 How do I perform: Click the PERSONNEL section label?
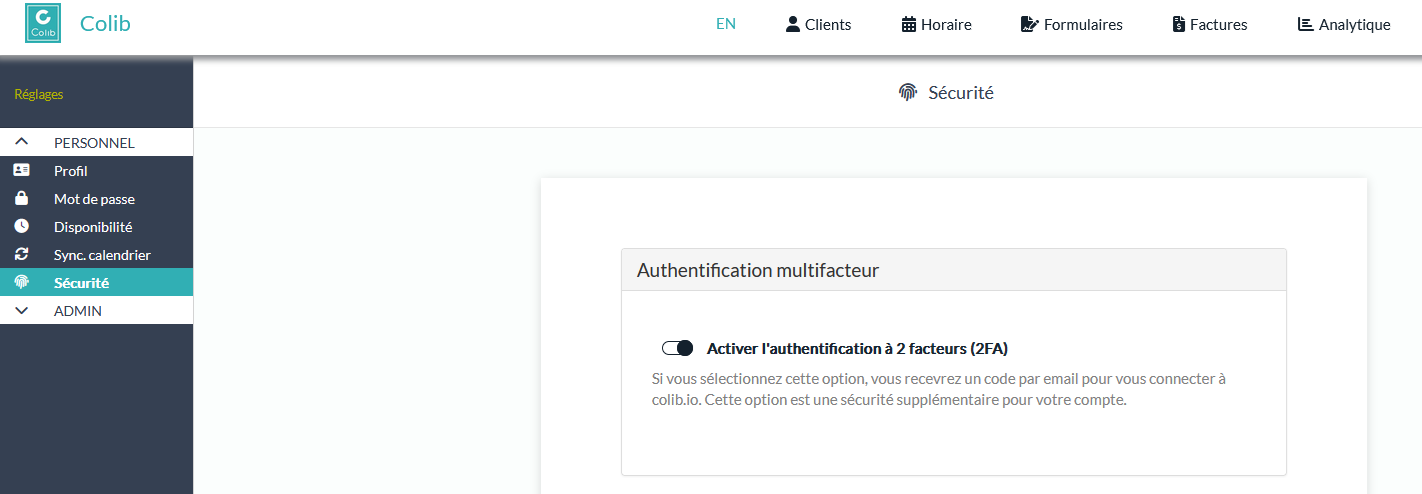coord(94,143)
